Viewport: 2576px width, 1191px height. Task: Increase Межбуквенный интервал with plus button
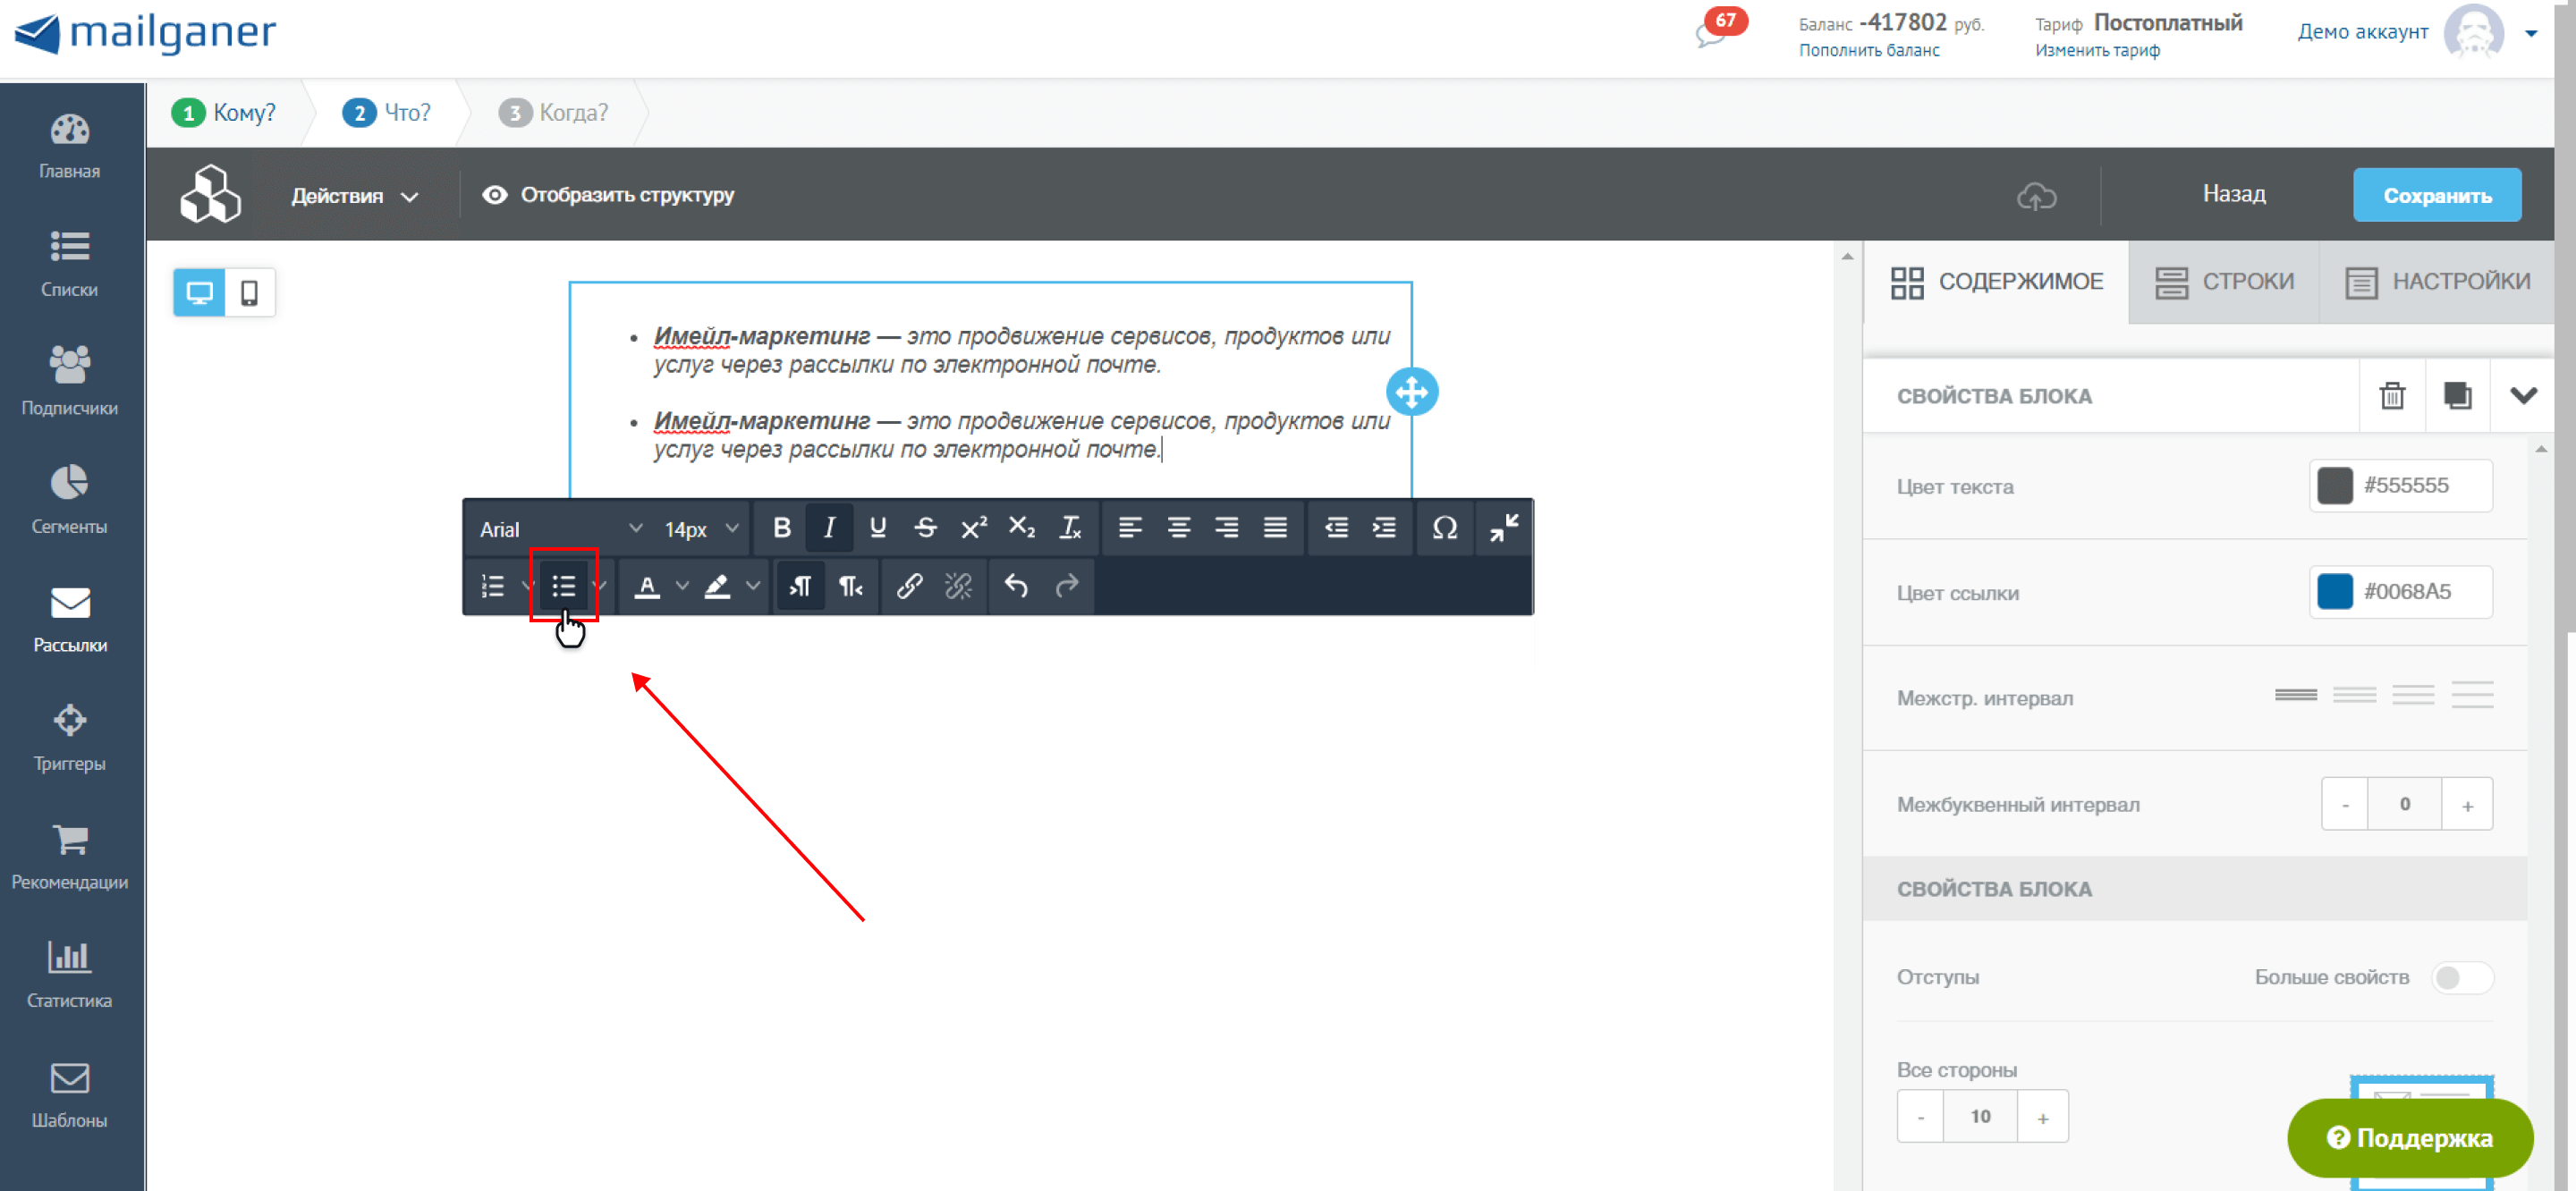(x=2467, y=805)
